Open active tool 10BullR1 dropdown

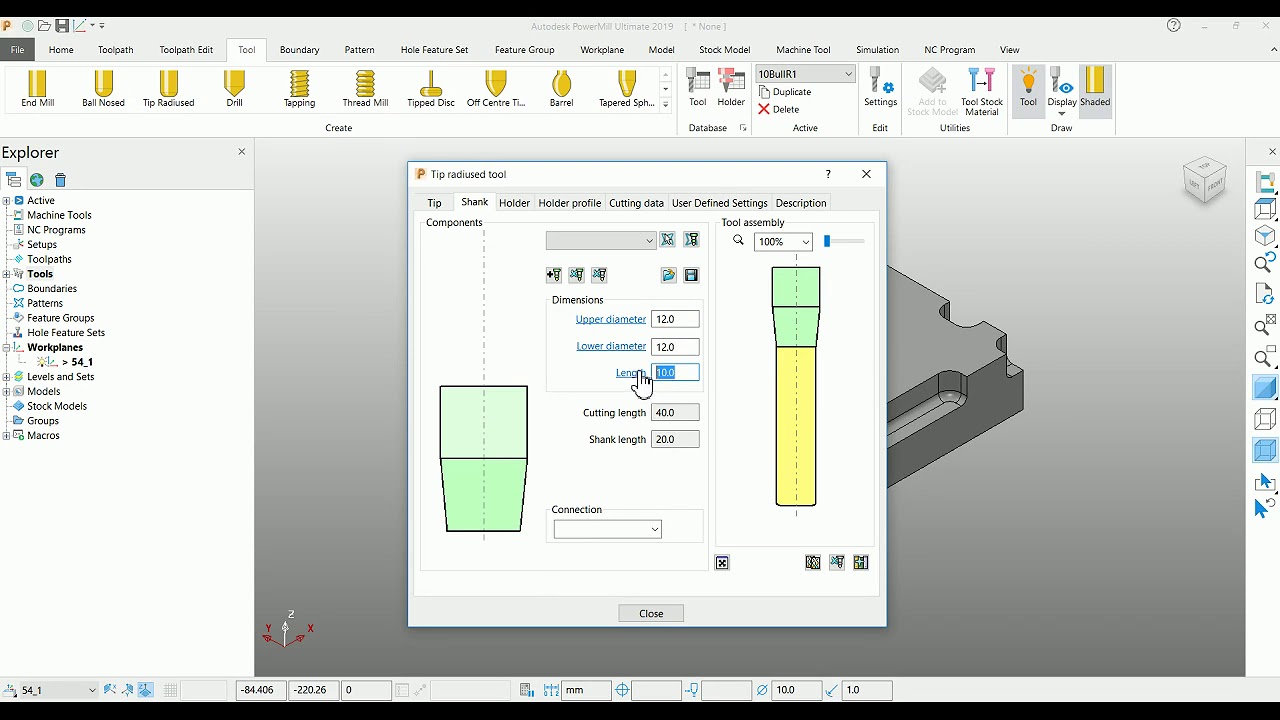(849, 74)
